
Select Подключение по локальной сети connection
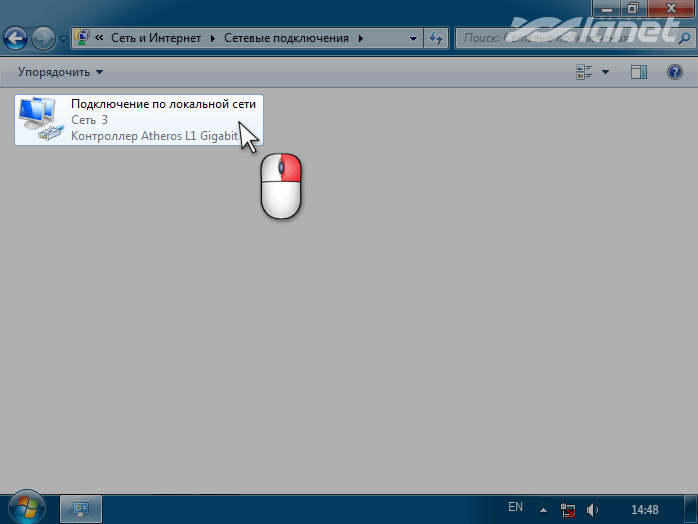(139, 119)
